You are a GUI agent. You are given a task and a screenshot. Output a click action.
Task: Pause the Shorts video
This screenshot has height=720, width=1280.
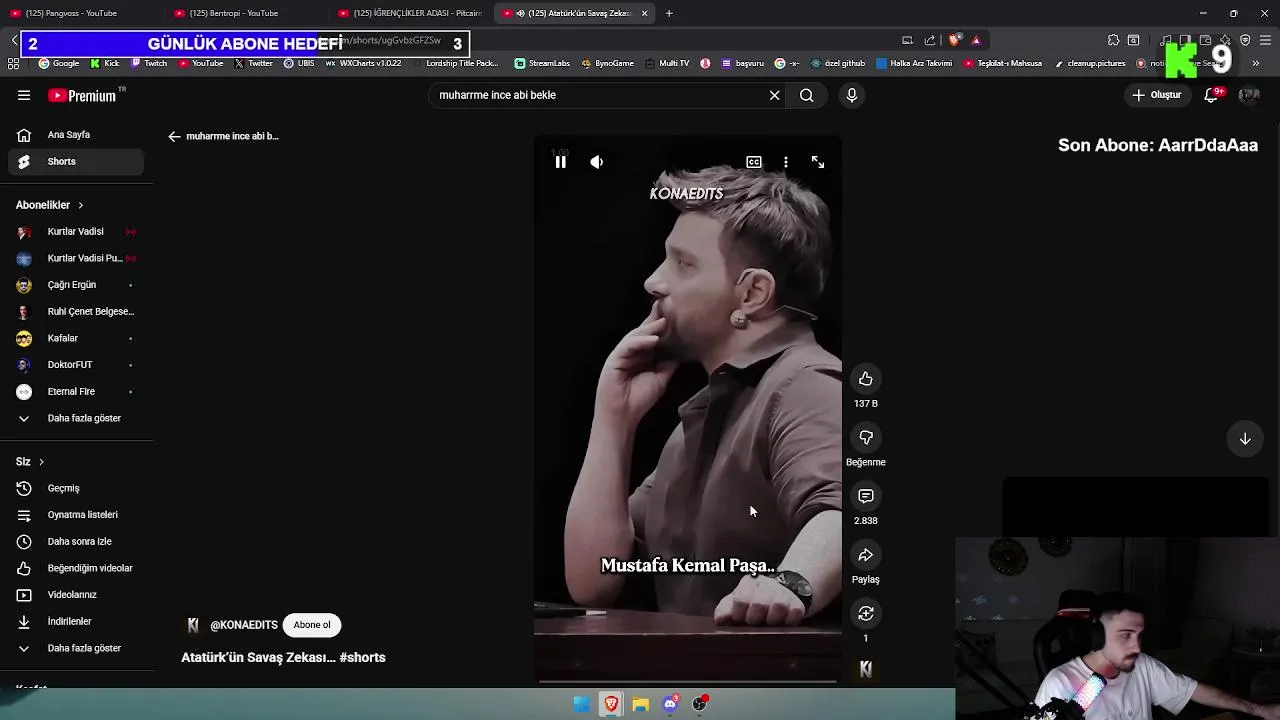[x=560, y=162]
